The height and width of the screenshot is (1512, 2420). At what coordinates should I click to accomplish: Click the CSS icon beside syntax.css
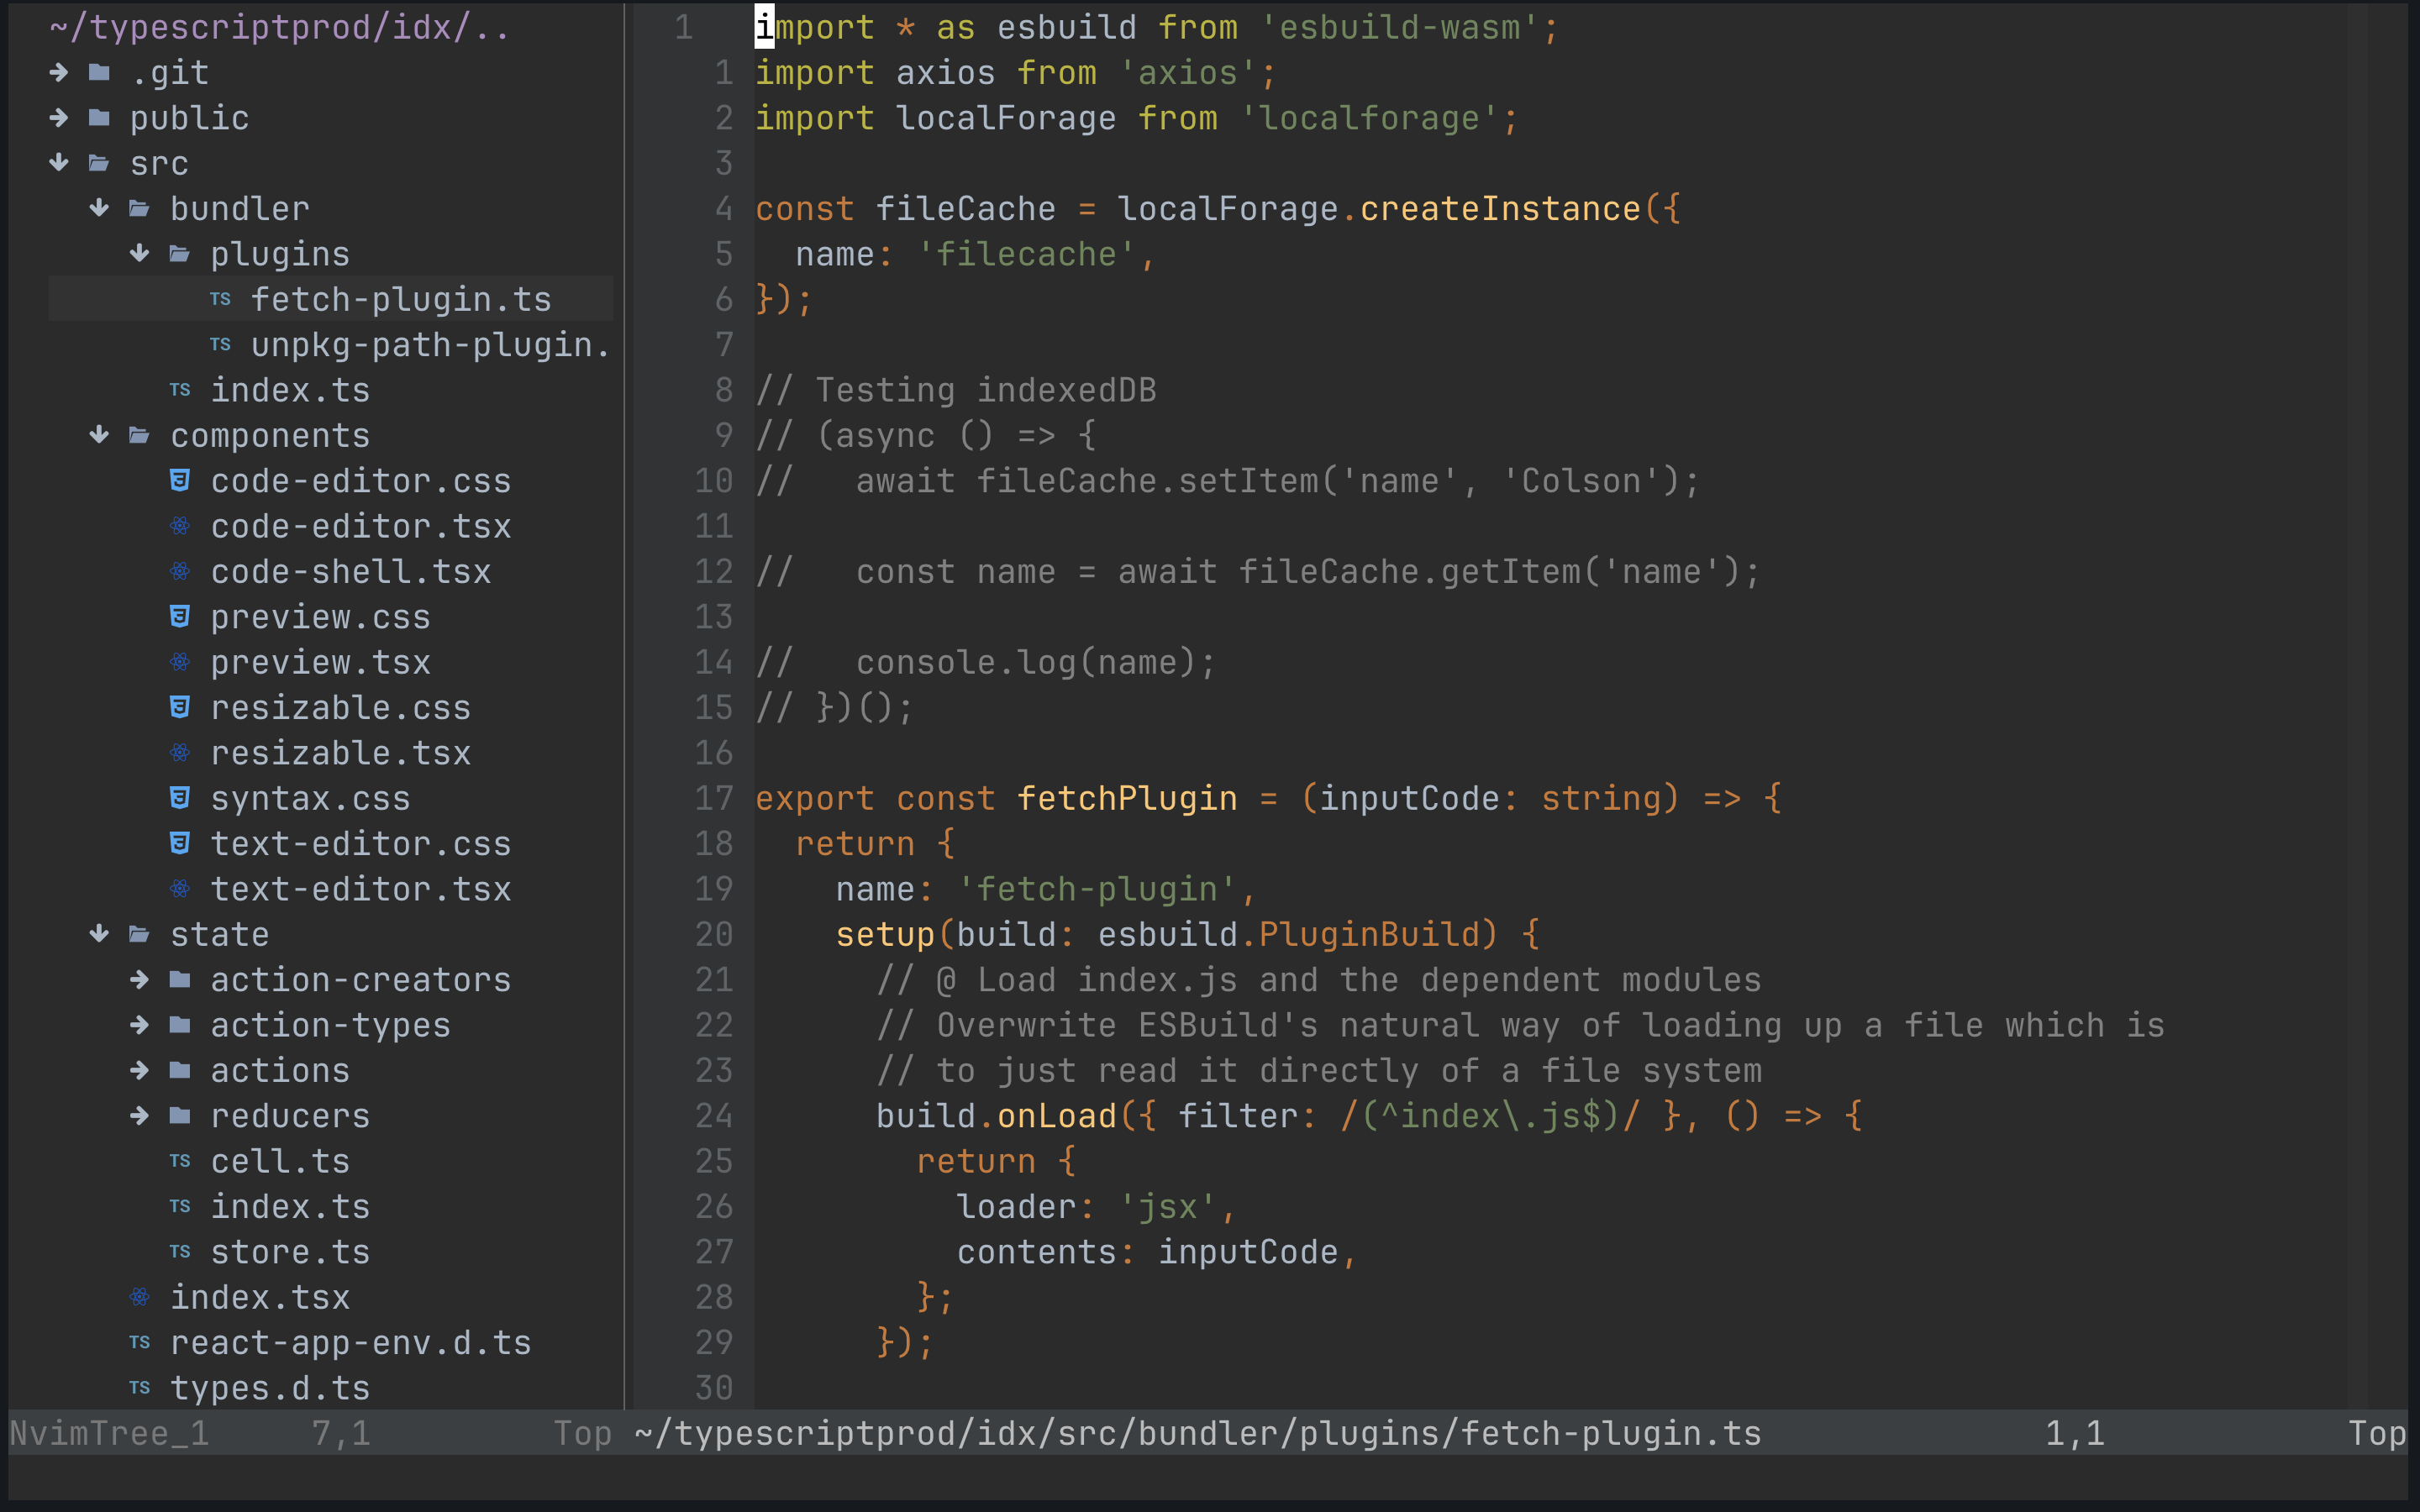point(180,798)
